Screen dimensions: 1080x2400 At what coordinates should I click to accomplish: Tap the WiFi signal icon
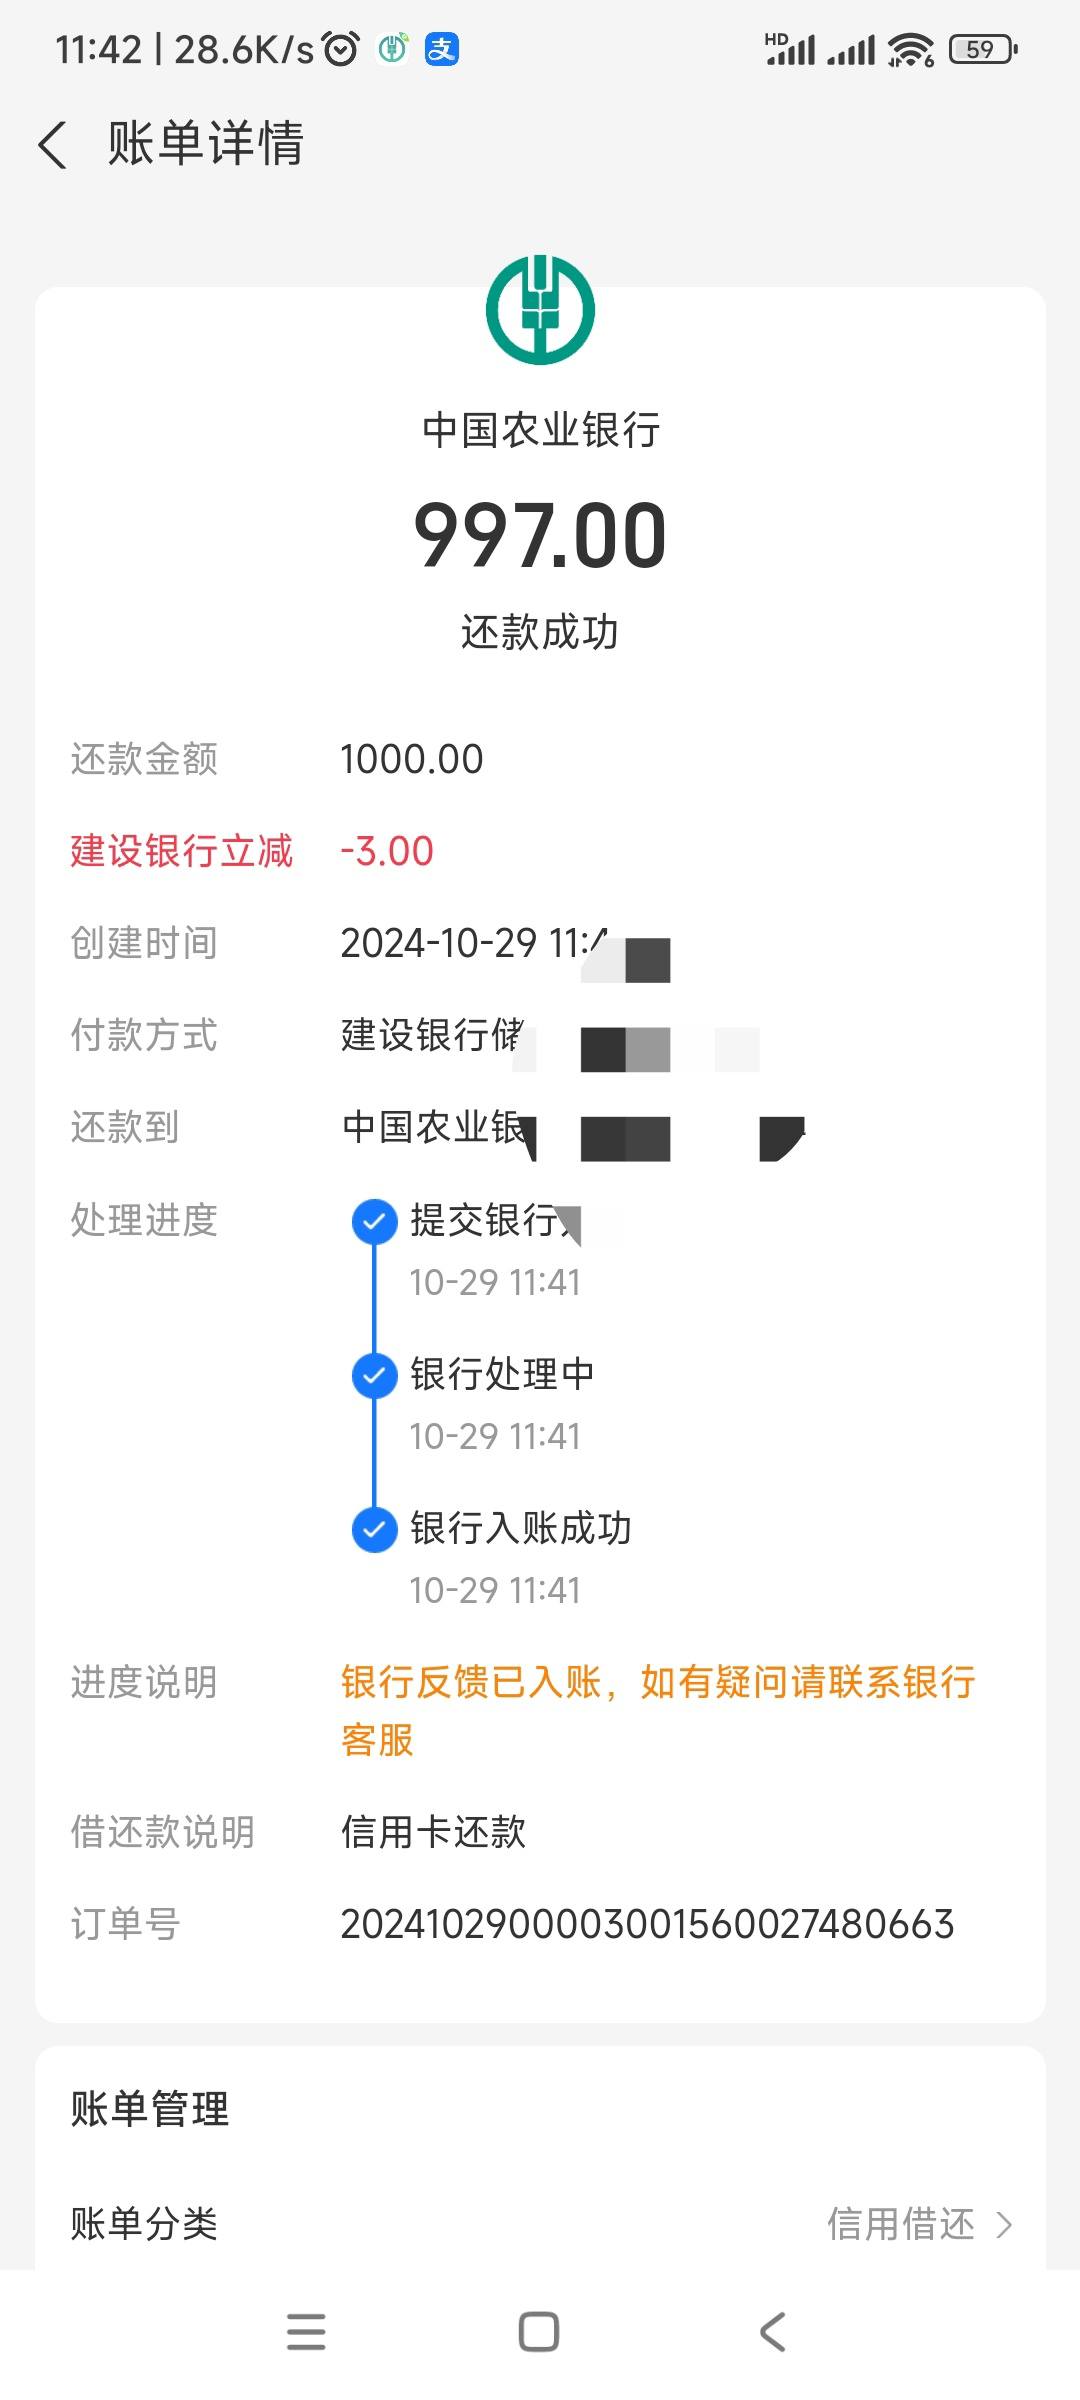[910, 49]
